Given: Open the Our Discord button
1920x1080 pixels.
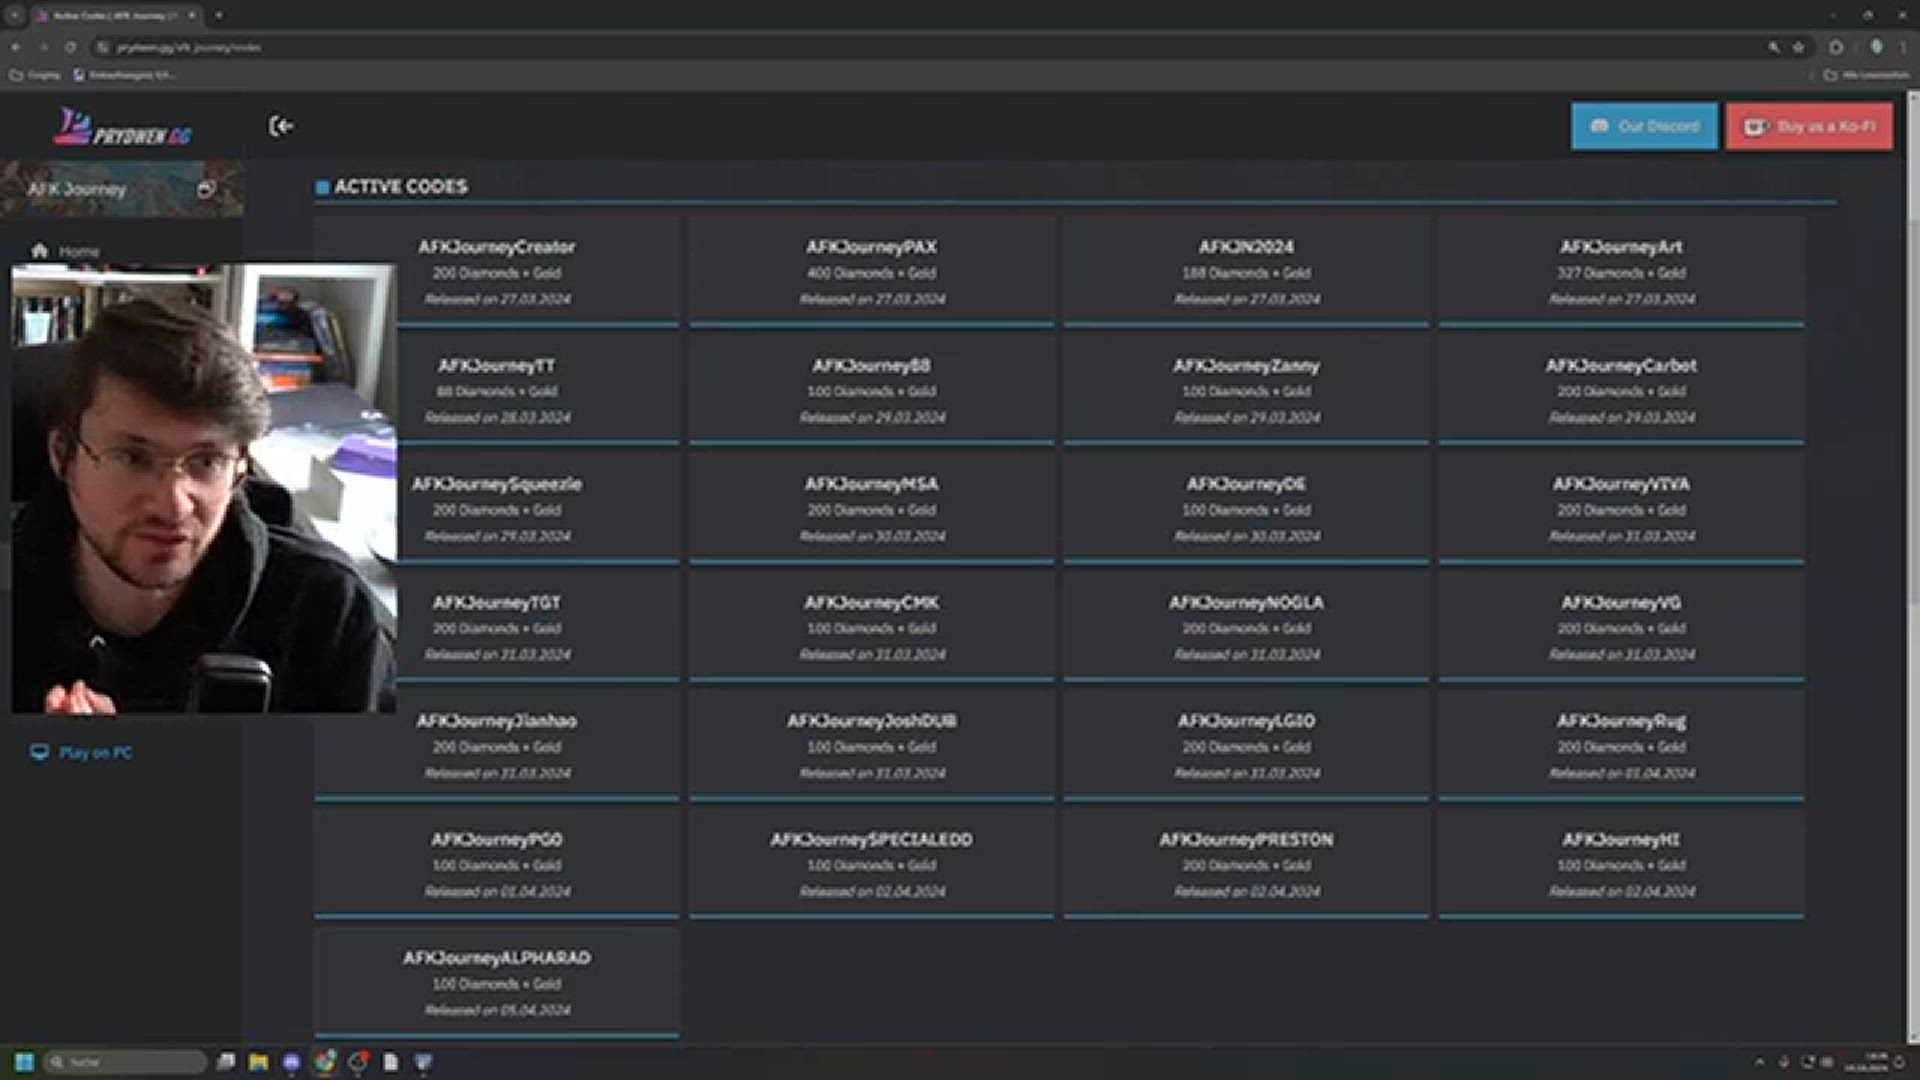Looking at the screenshot, I should (x=1644, y=126).
